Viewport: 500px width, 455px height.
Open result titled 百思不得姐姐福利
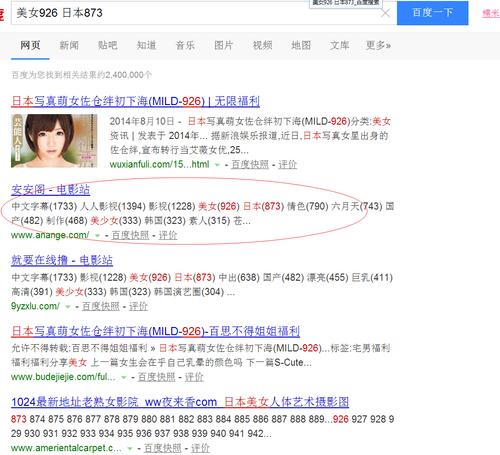click(x=155, y=331)
